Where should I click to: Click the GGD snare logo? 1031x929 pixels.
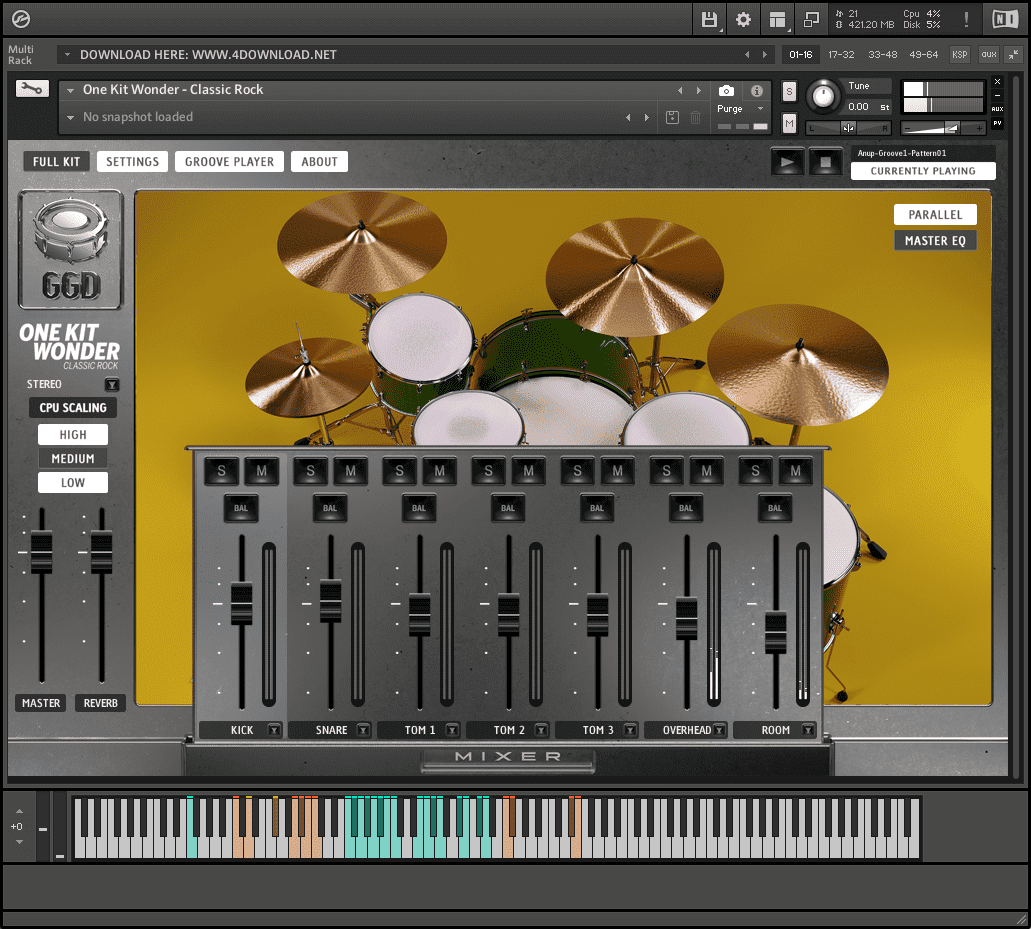[x=70, y=250]
